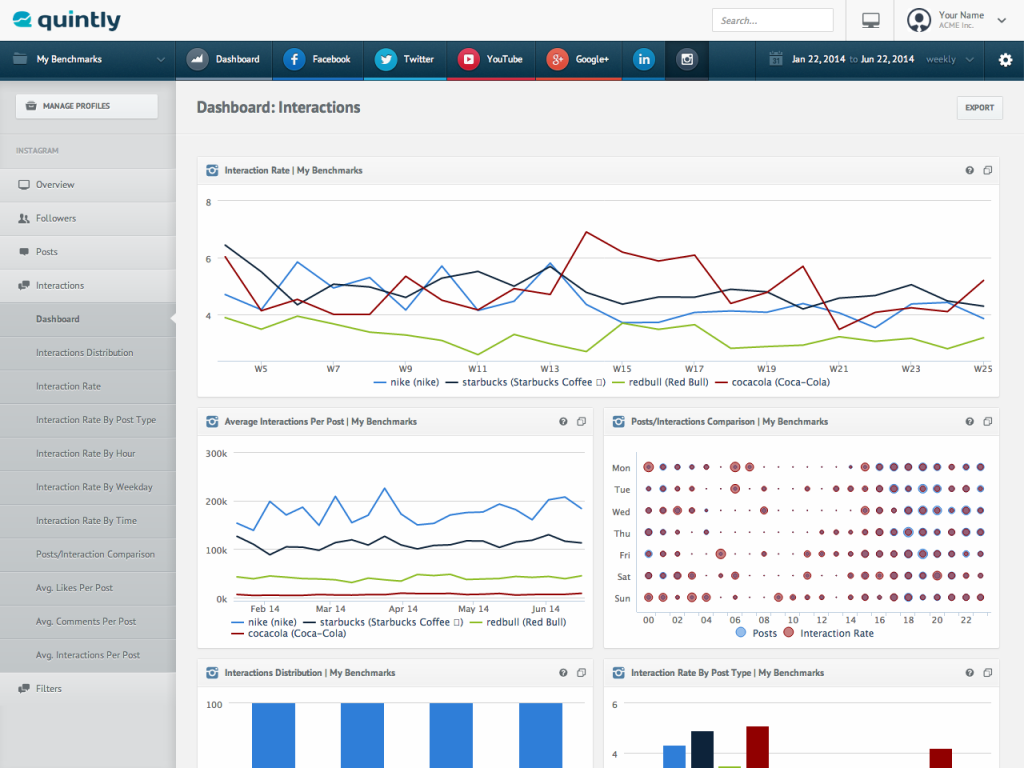Toggle starbucks series in Interaction Rate legend
Screen dimensions: 1024x768
tap(525, 382)
